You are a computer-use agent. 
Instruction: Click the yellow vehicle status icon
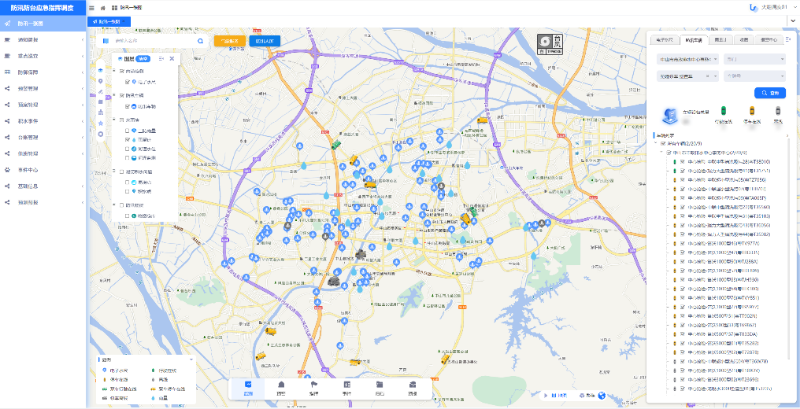point(750,110)
